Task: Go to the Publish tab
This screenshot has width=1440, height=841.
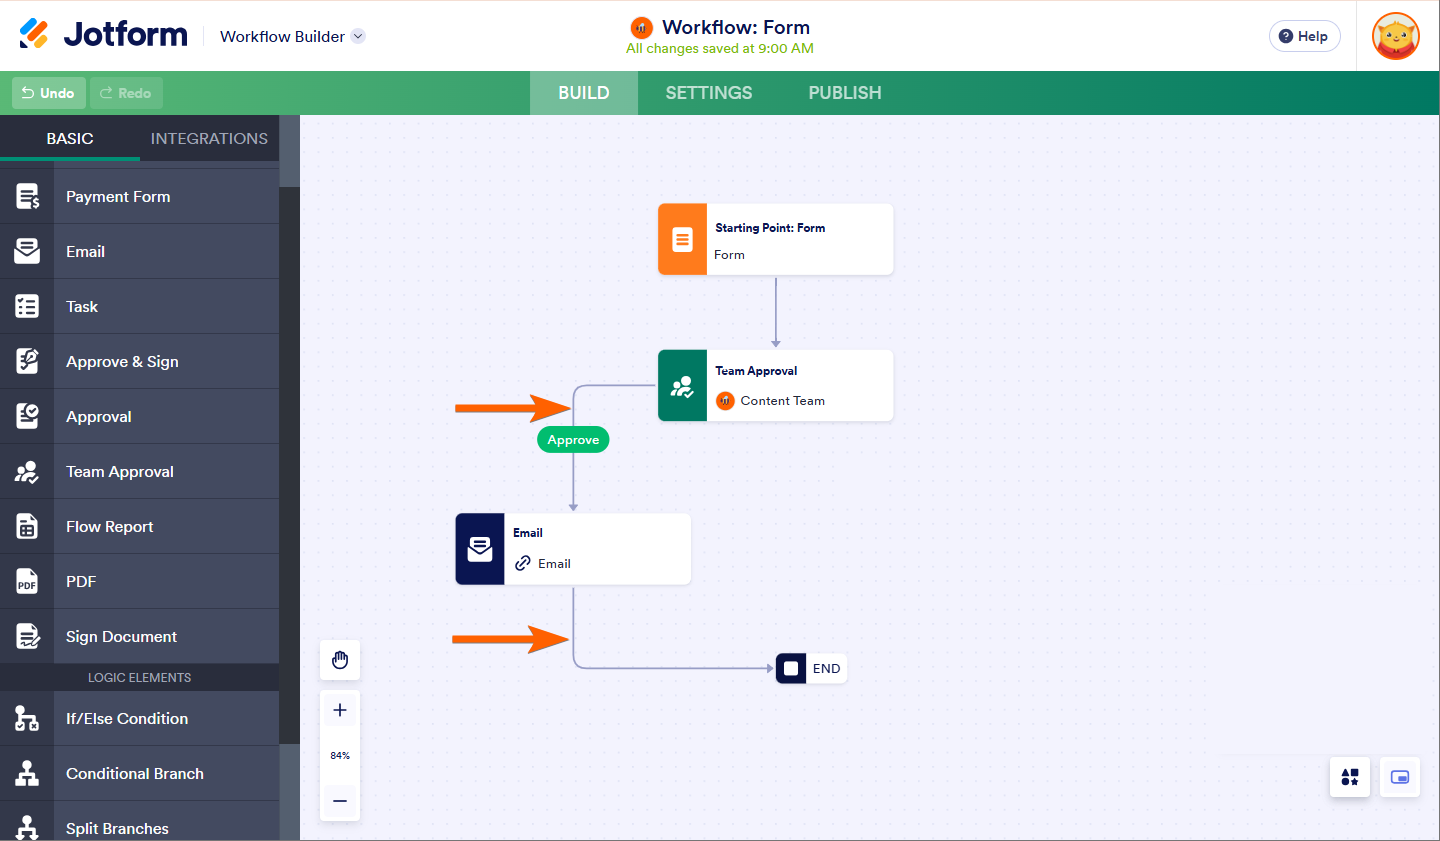Action: pos(845,93)
